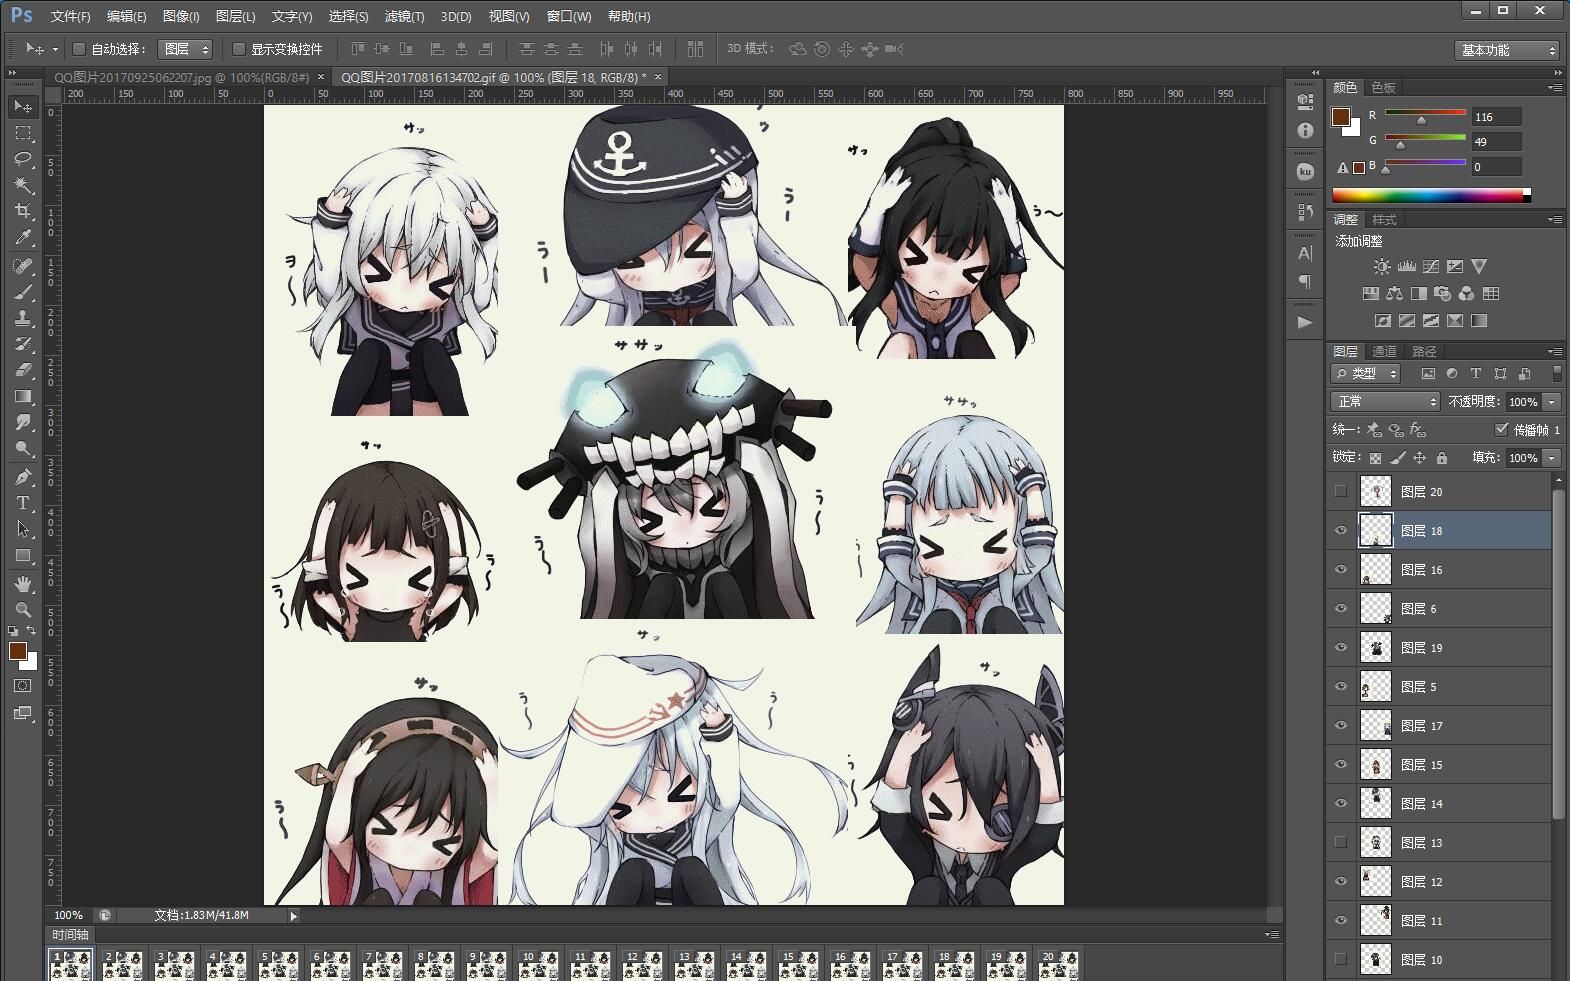1570x981 pixels.
Task: Open the Fill value dropdown arrow
Action: (x=1552, y=457)
